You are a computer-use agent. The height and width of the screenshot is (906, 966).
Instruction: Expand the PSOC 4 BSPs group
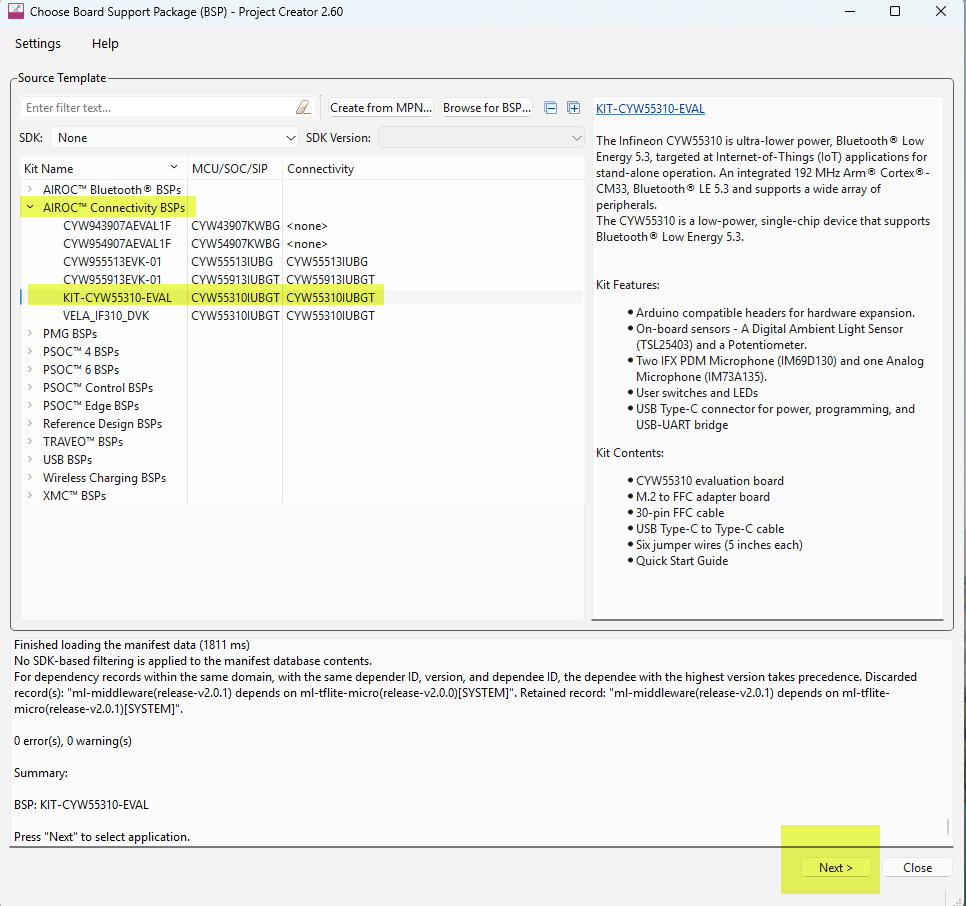click(x=30, y=351)
